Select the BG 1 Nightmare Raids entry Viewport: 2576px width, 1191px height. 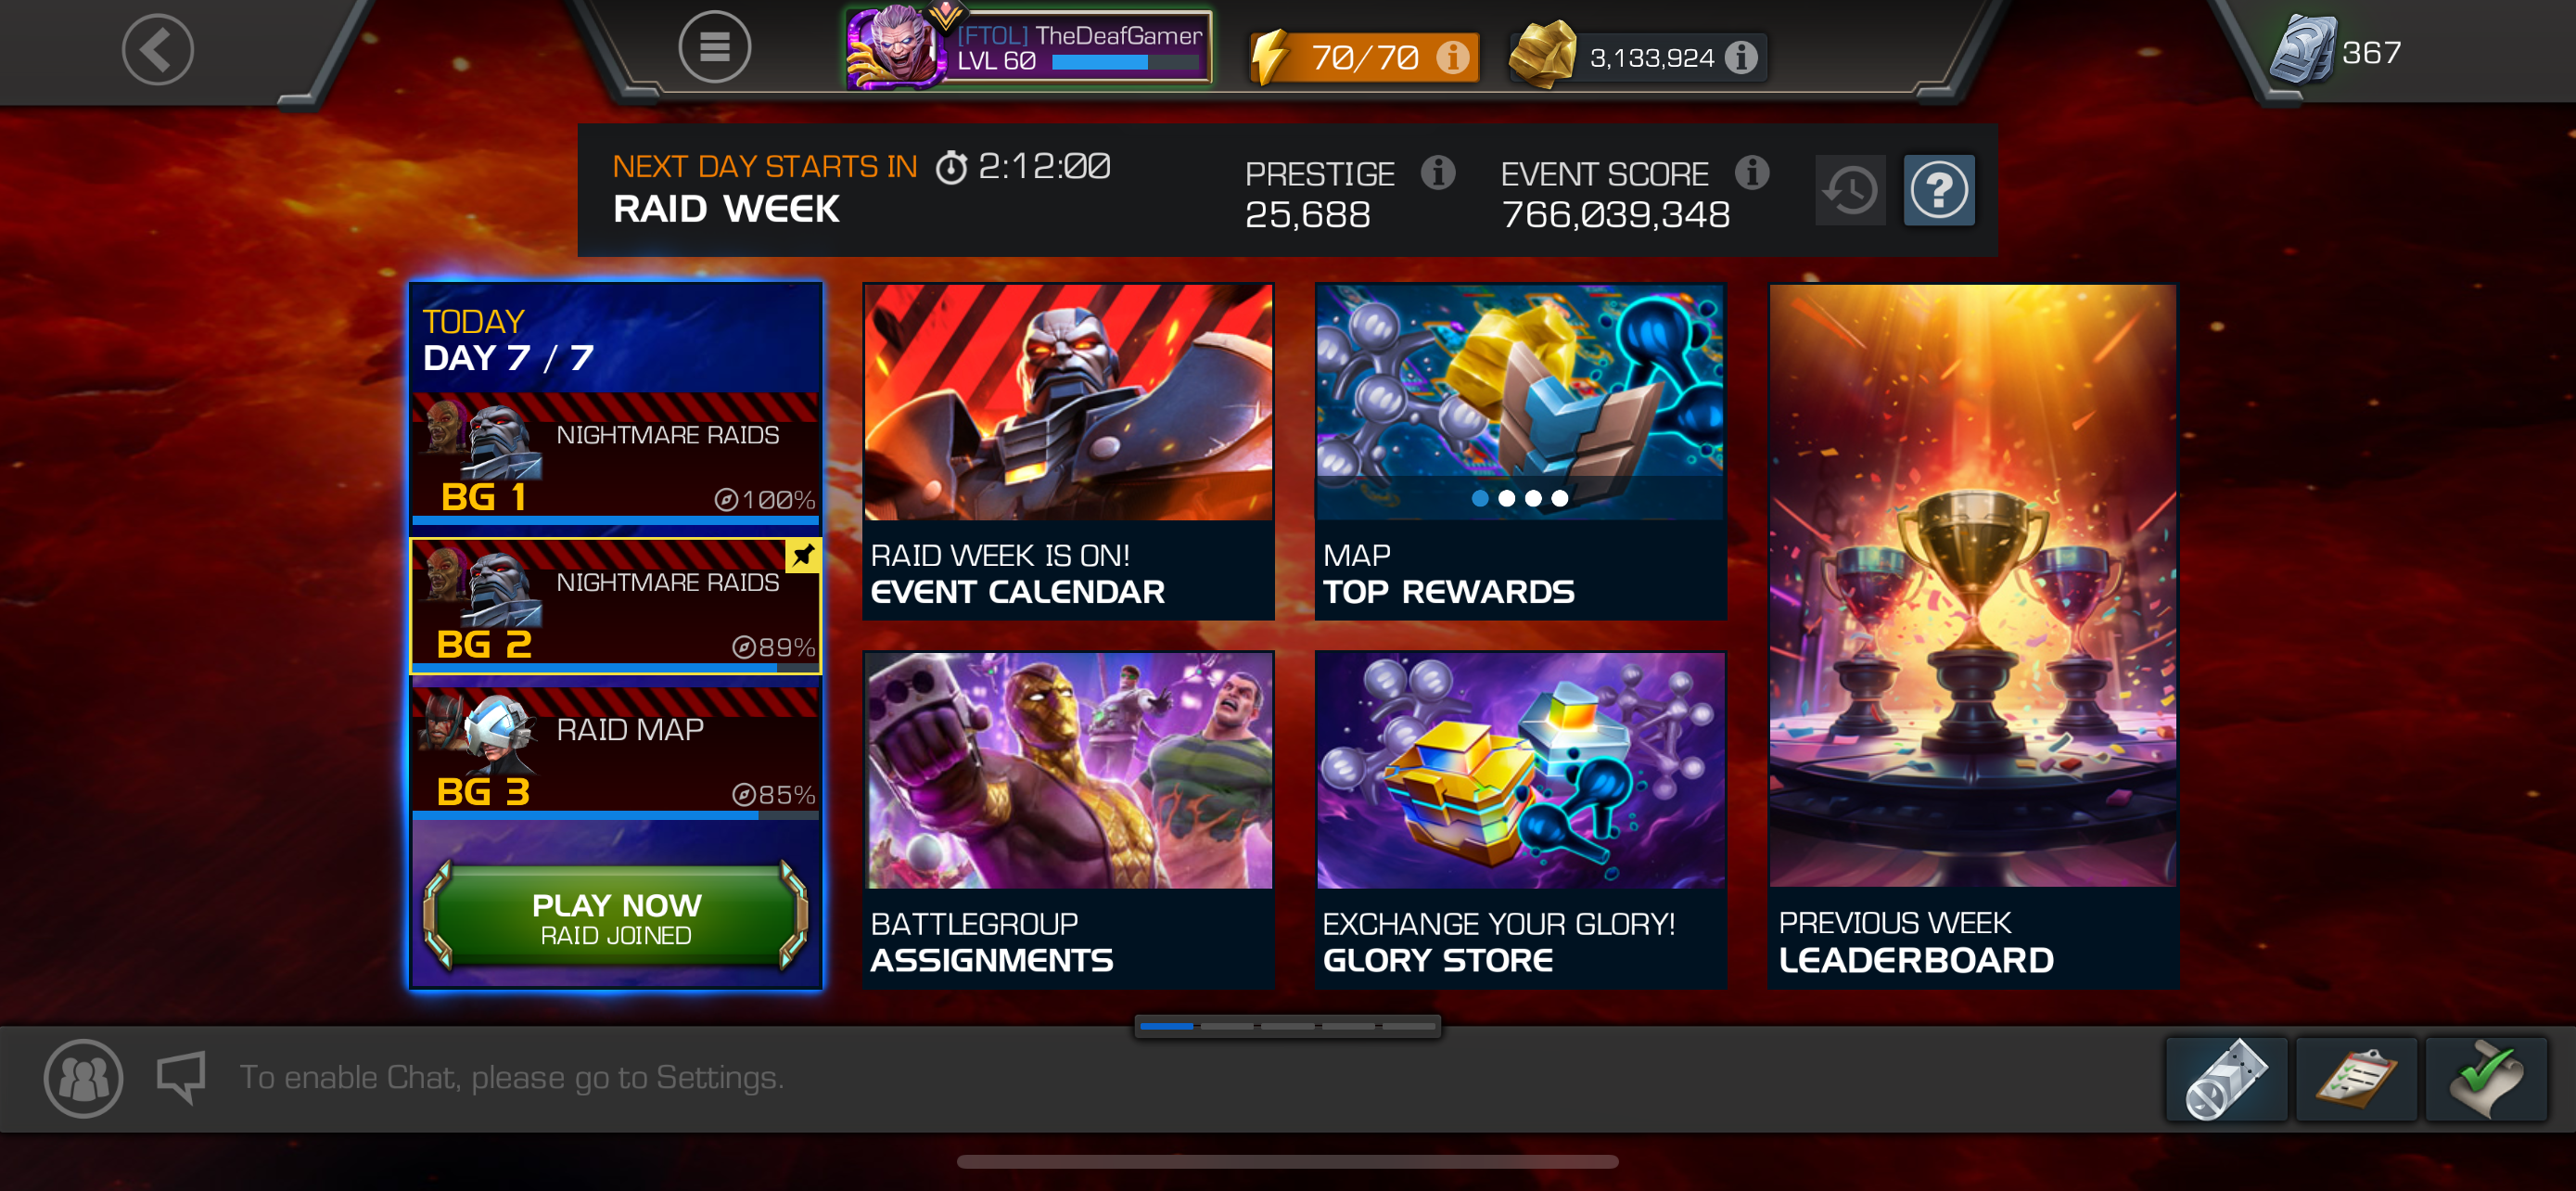[615, 457]
